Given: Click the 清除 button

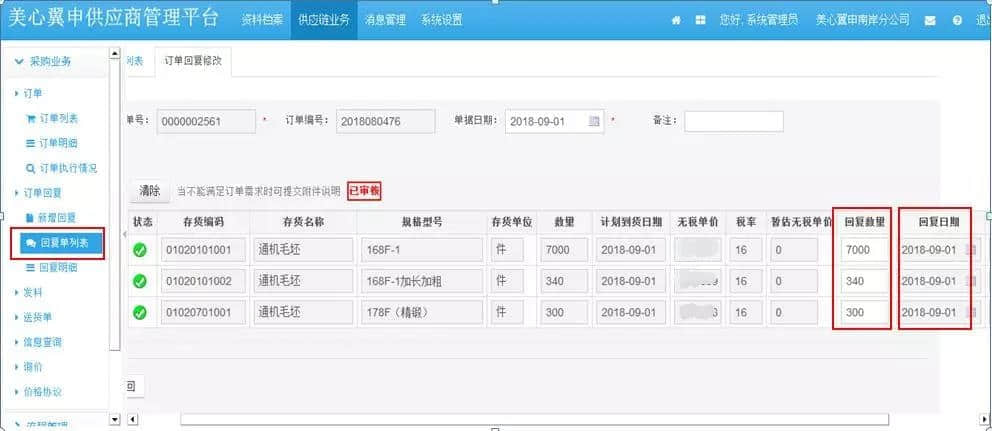Looking at the screenshot, I should [x=150, y=191].
